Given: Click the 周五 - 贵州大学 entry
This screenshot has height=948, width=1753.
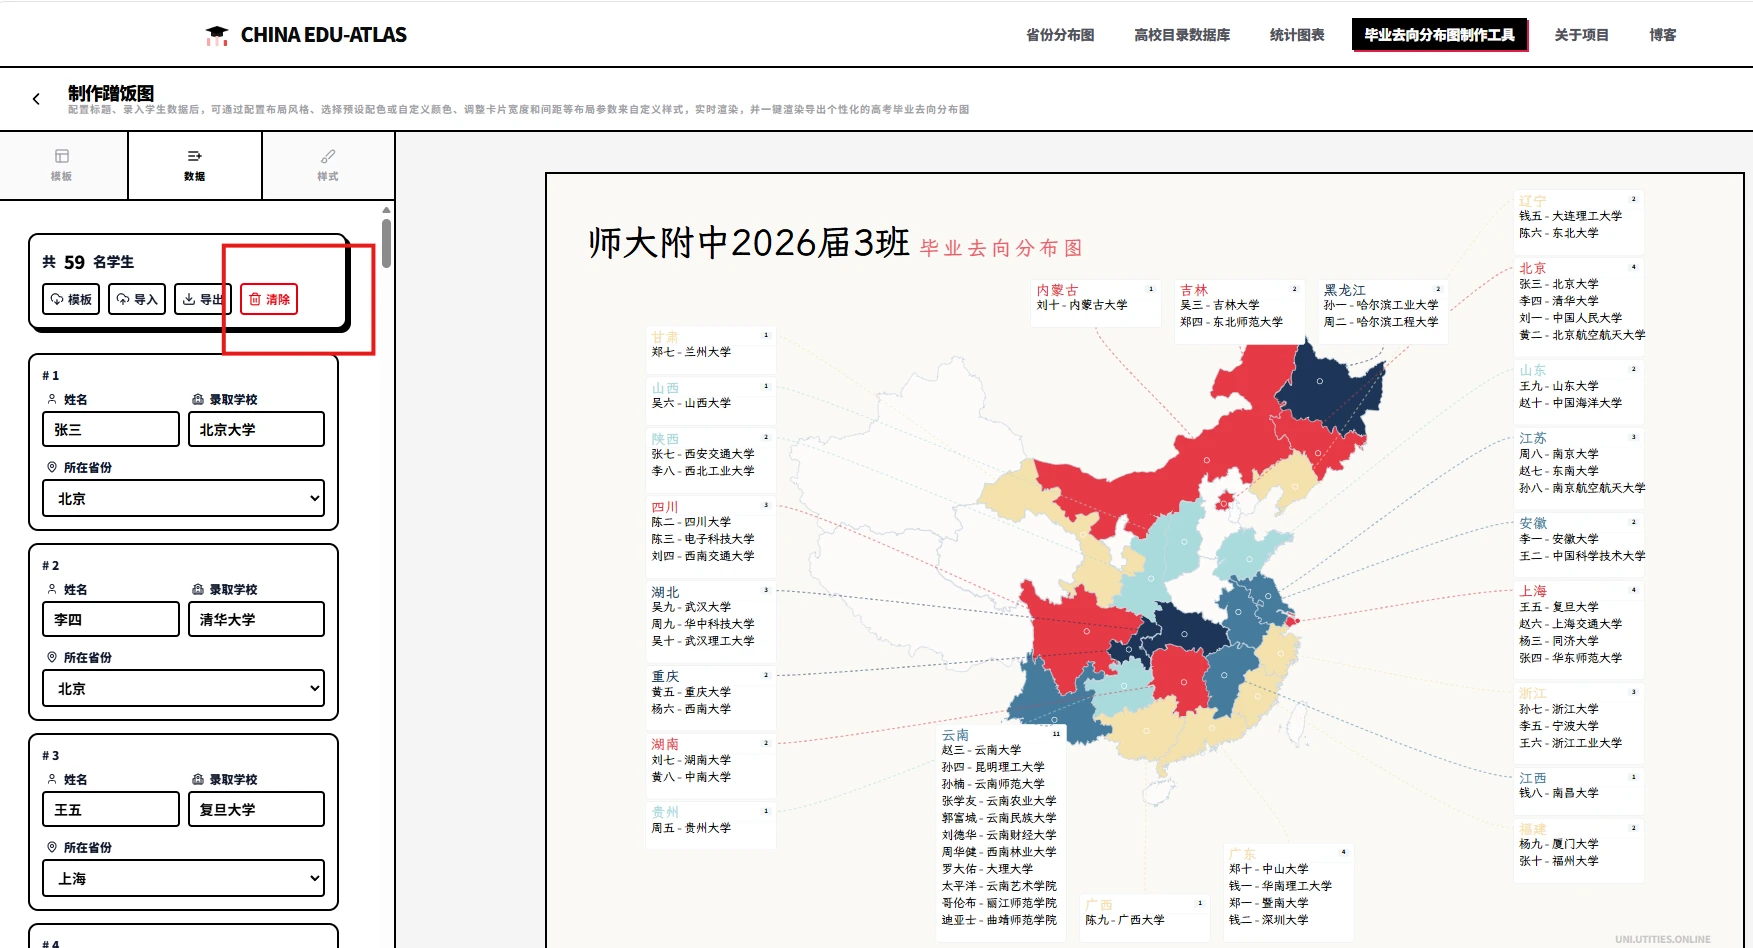Looking at the screenshot, I should click(x=691, y=828).
